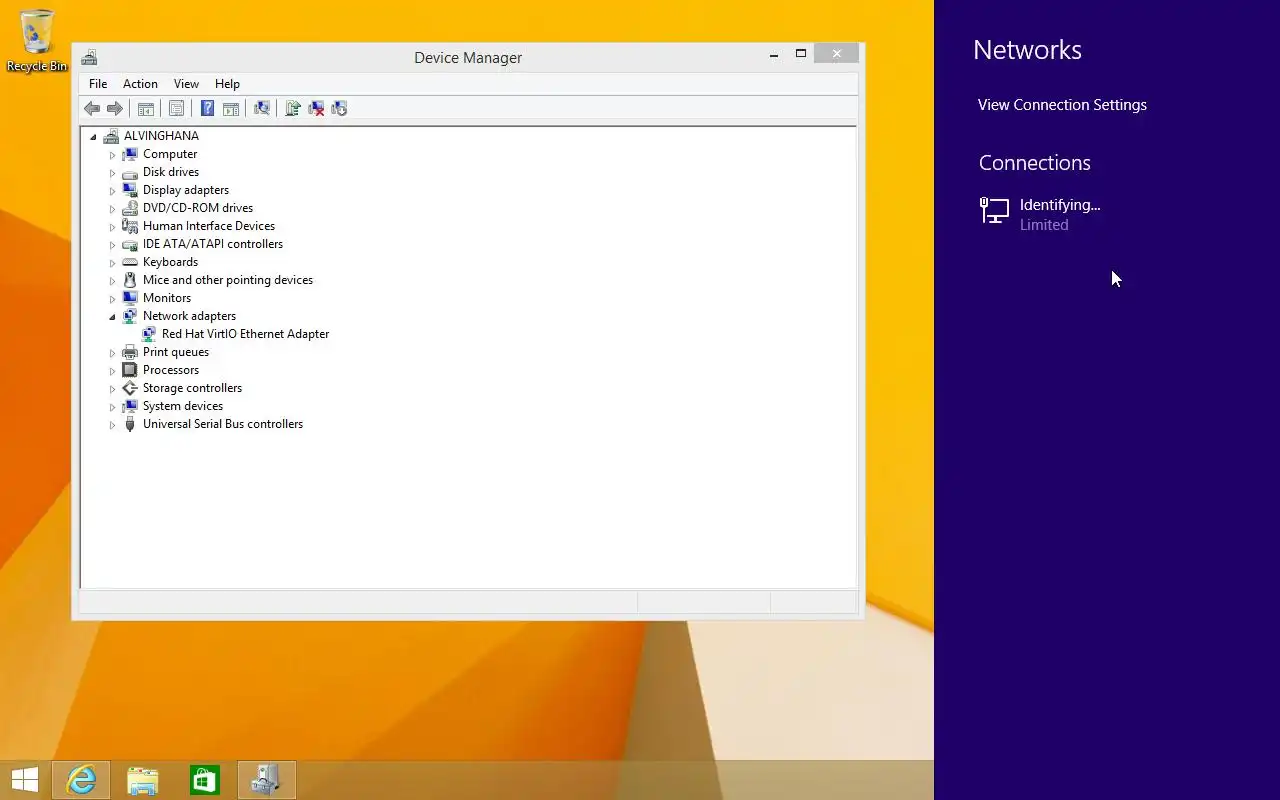Open File Explorer from the taskbar
This screenshot has height=800, width=1280.
point(143,780)
